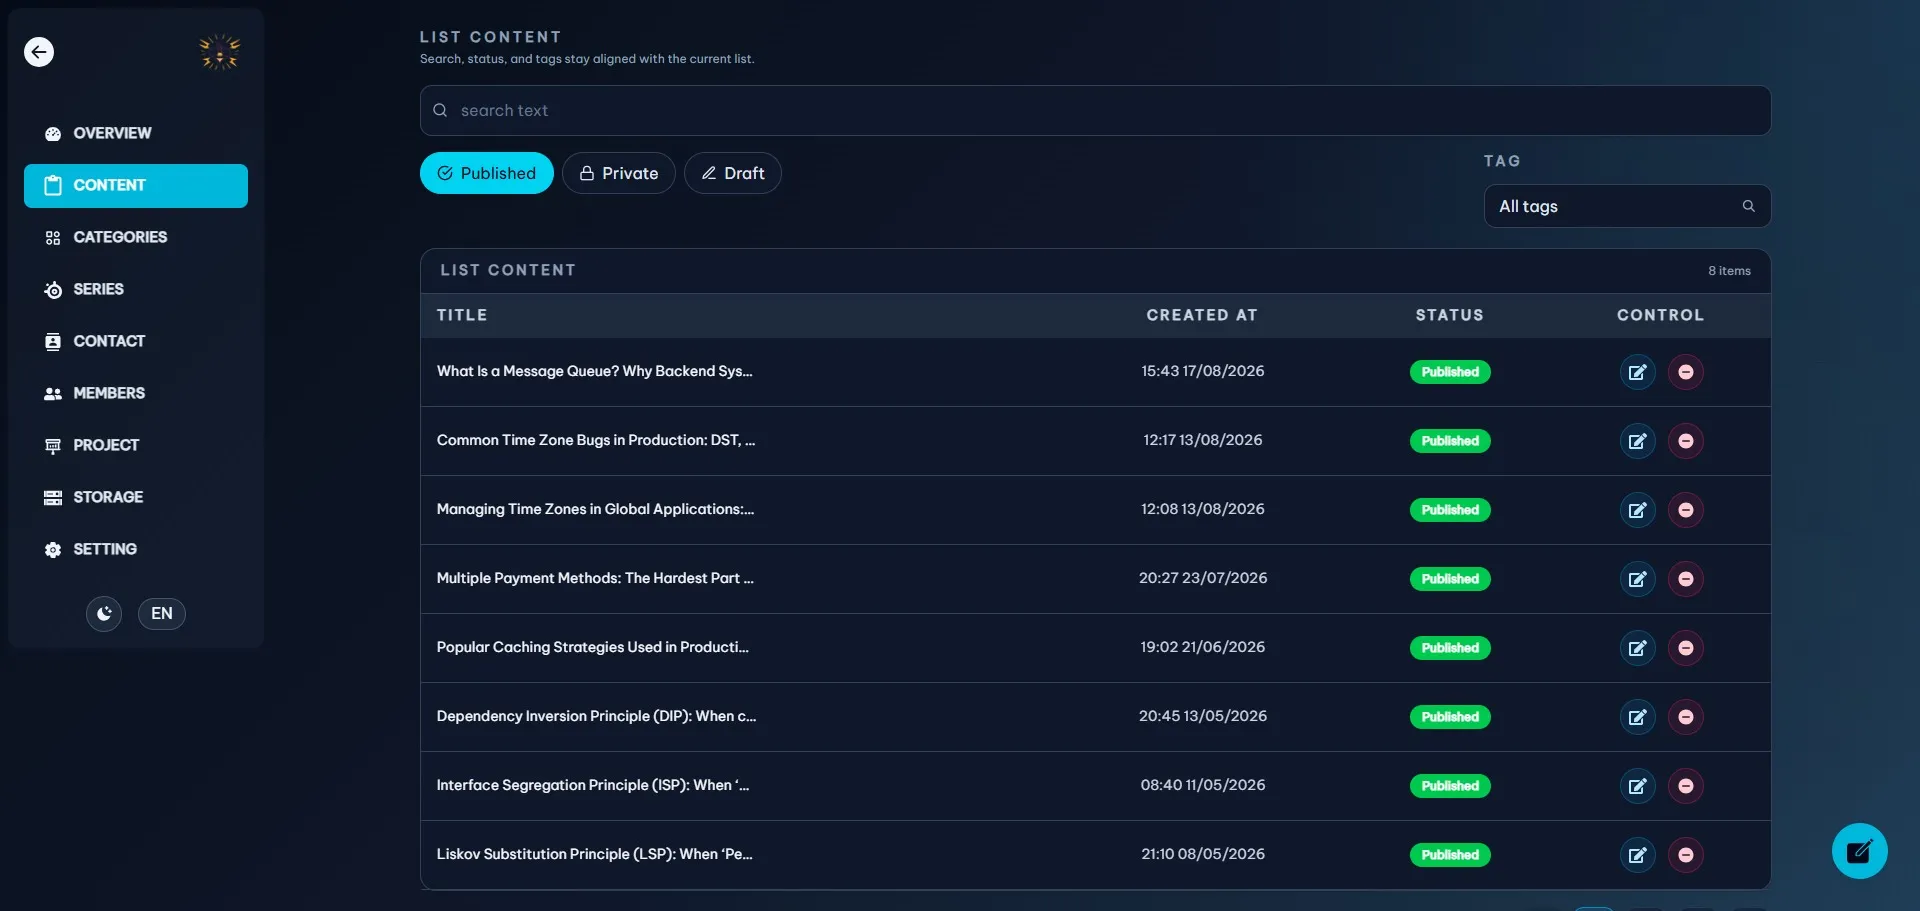Delete 'What Is a Message Queue' post
1920x911 pixels.
click(1686, 373)
